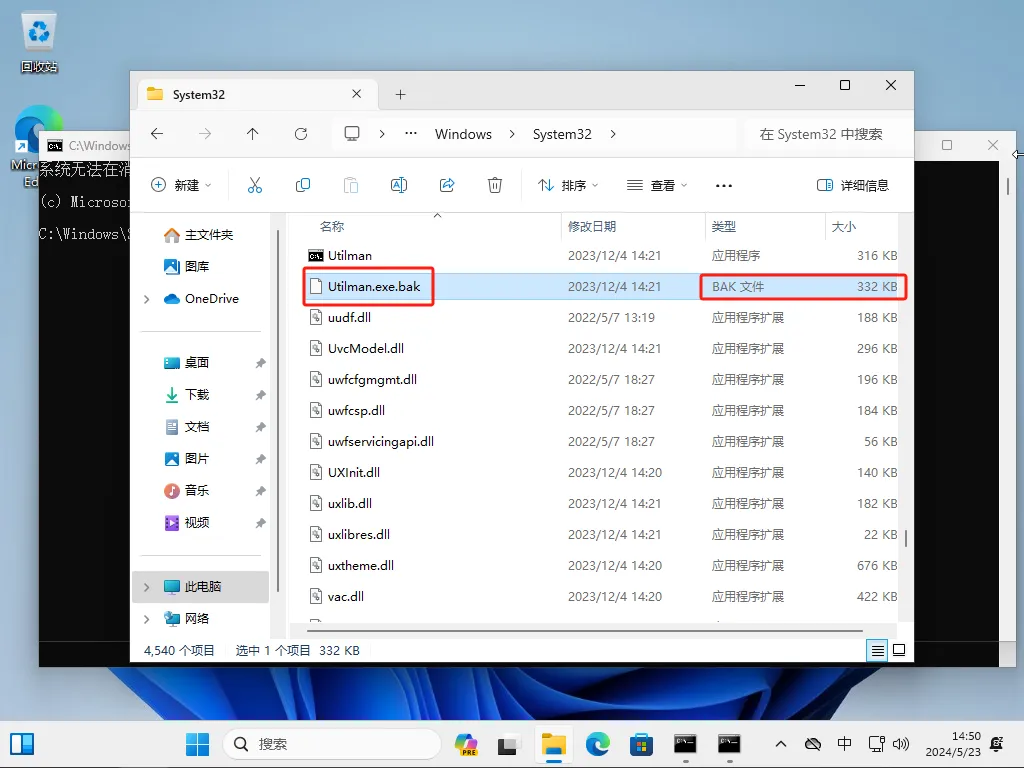Go up one folder level
The height and width of the screenshot is (768, 1024).
pyautogui.click(x=253, y=134)
